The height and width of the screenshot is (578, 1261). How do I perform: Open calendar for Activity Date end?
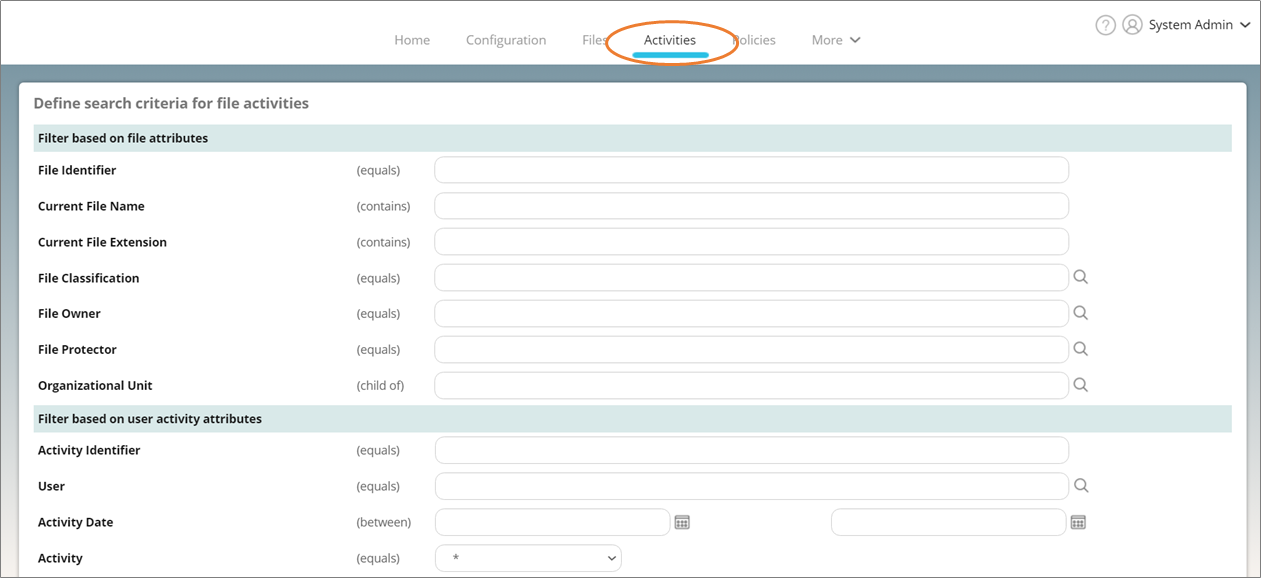[1078, 522]
